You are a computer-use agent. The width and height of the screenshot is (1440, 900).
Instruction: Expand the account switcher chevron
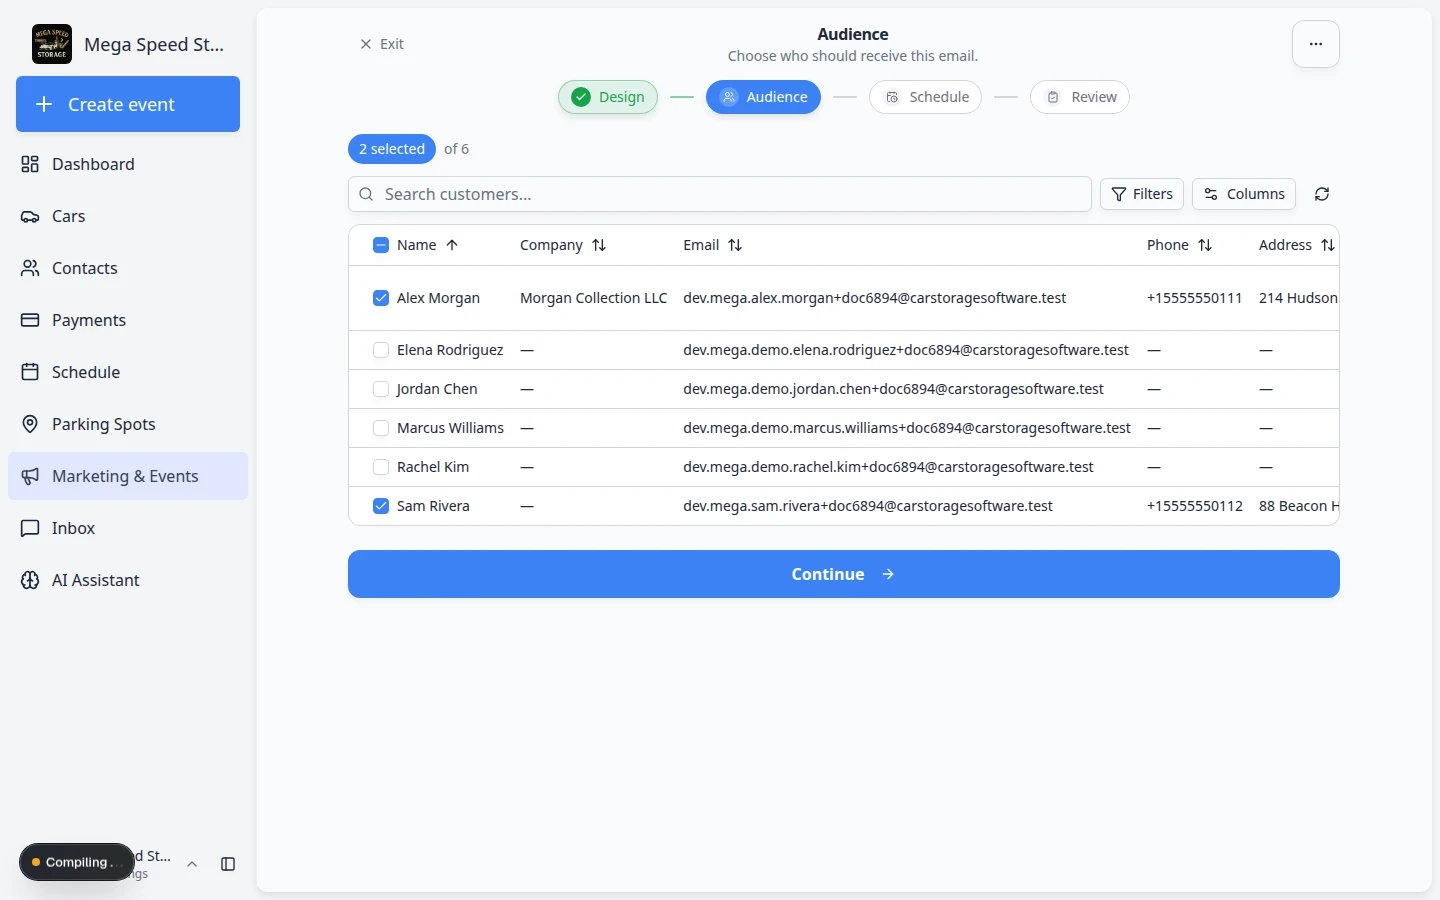pos(192,864)
